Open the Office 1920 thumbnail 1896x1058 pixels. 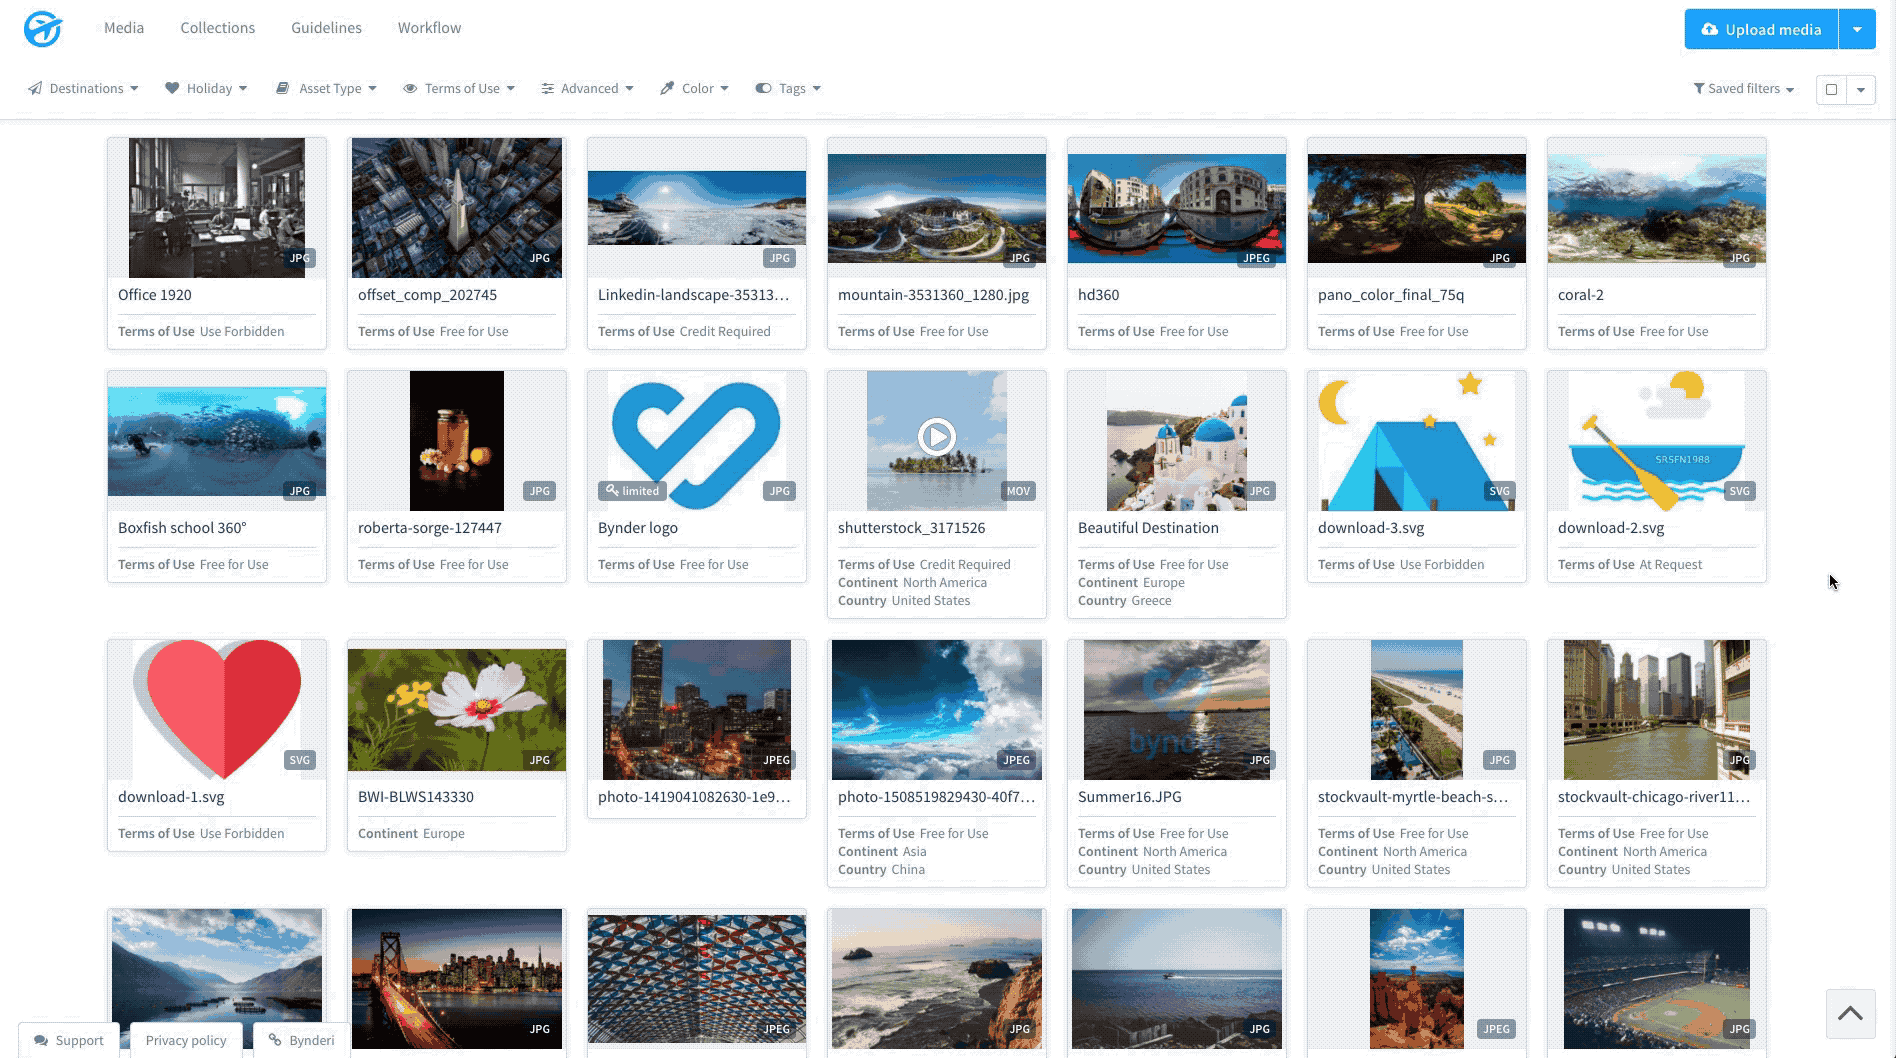click(x=217, y=208)
